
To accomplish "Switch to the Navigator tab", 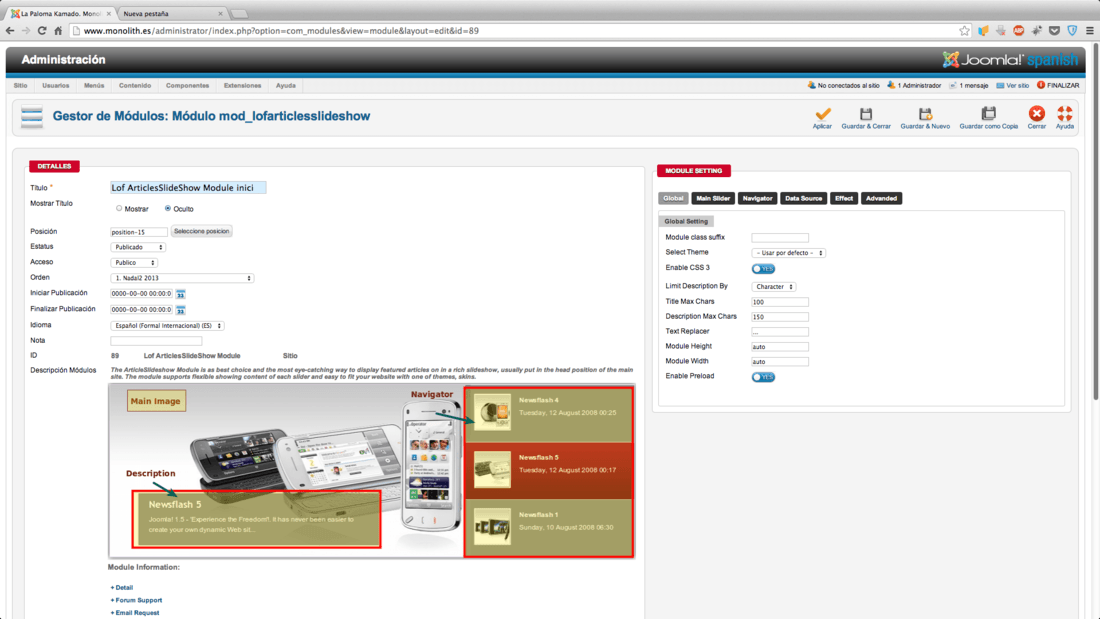I will tap(758, 199).
